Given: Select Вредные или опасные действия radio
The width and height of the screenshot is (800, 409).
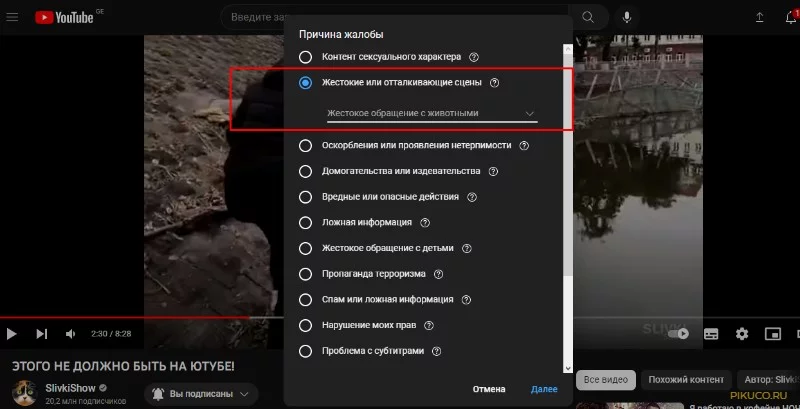Looking at the screenshot, I should [x=305, y=197].
